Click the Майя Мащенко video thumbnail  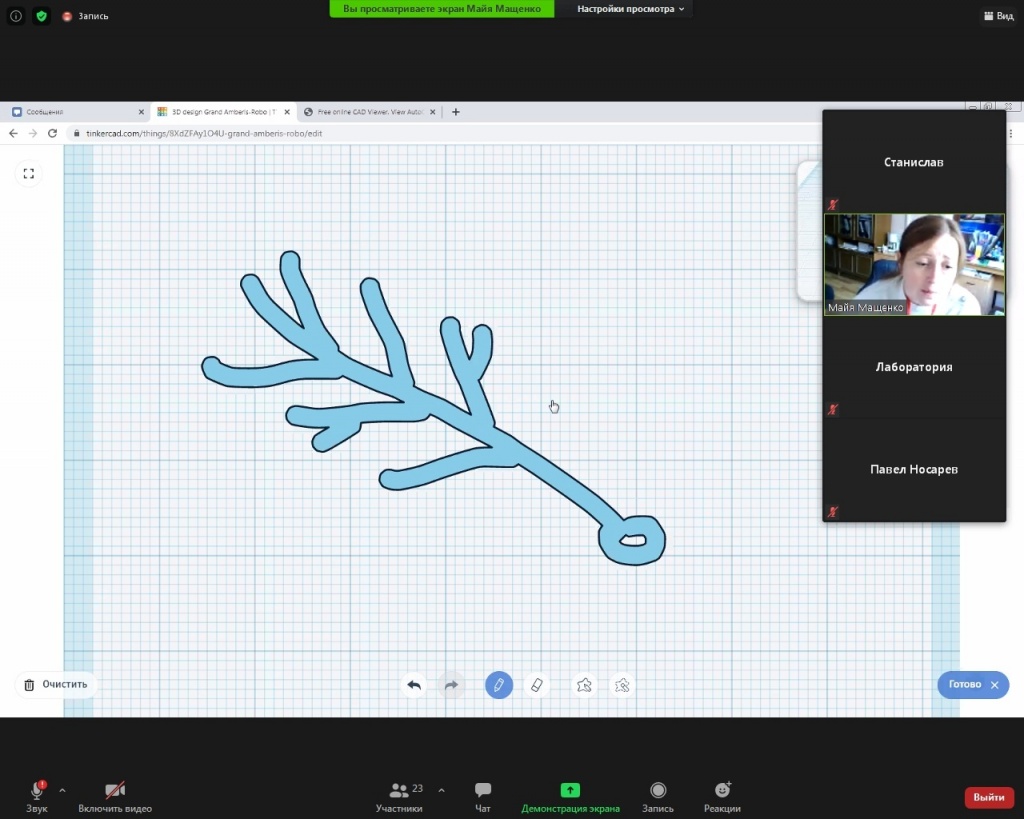tap(914, 265)
